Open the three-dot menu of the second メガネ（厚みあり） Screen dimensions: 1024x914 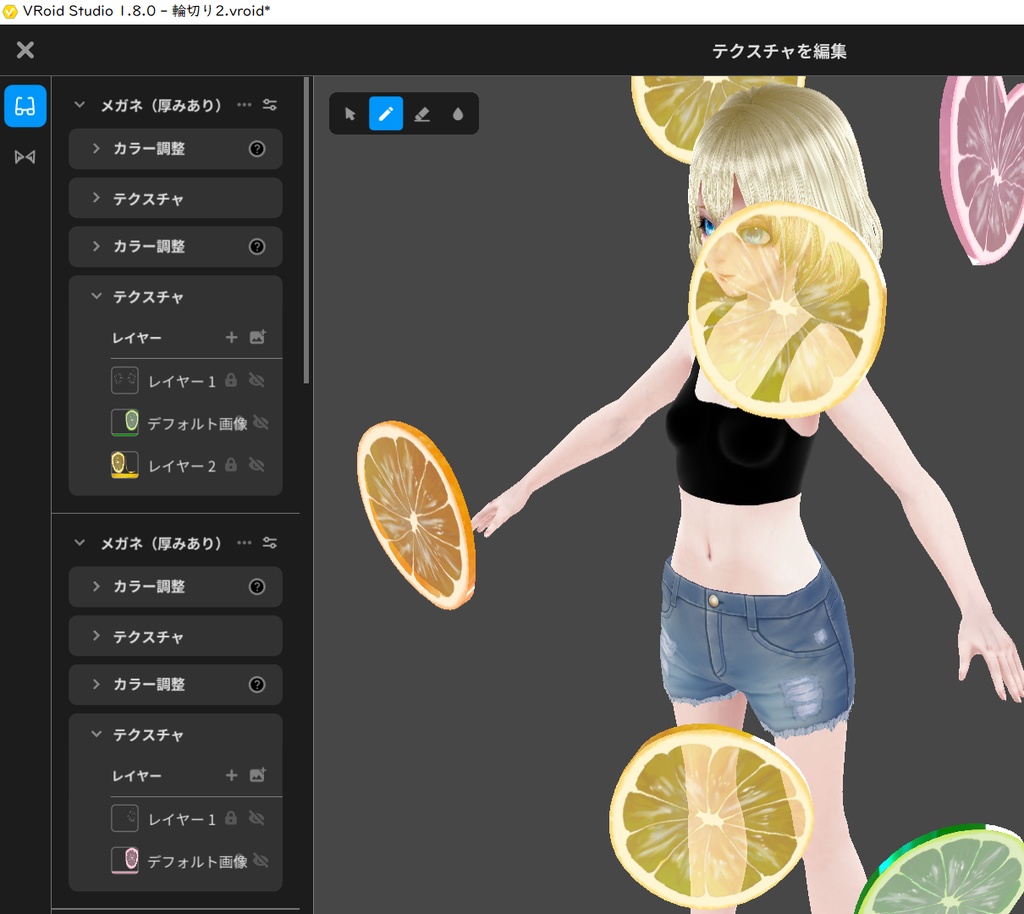244,543
